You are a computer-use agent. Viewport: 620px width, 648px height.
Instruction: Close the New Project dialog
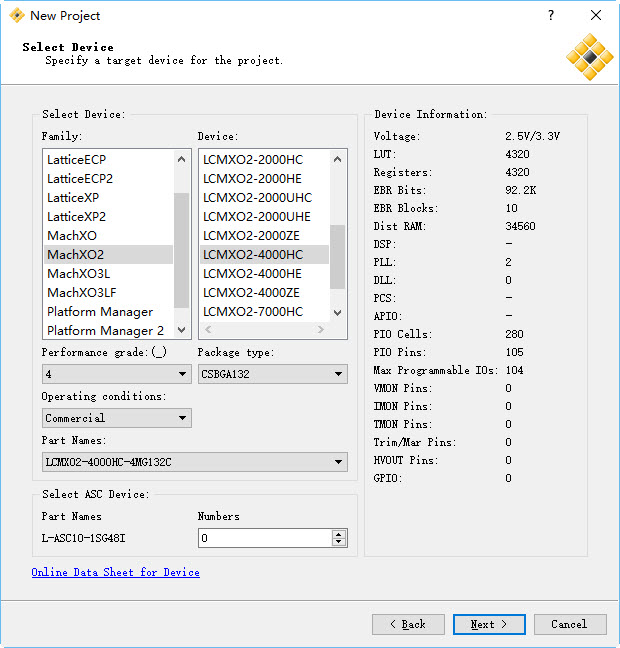(x=596, y=16)
